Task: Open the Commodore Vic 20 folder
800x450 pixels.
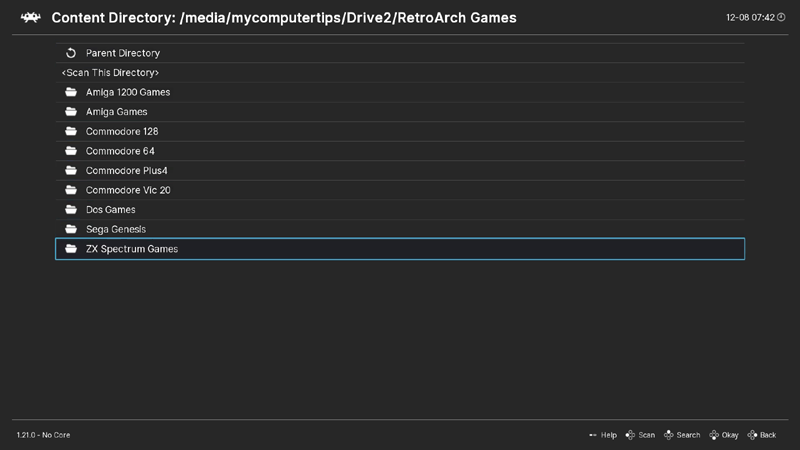Action: (128, 190)
